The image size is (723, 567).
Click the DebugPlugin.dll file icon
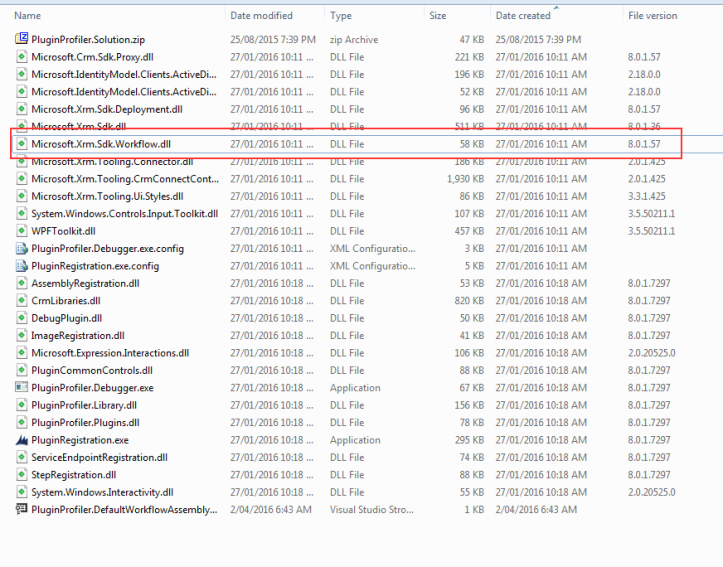22,318
